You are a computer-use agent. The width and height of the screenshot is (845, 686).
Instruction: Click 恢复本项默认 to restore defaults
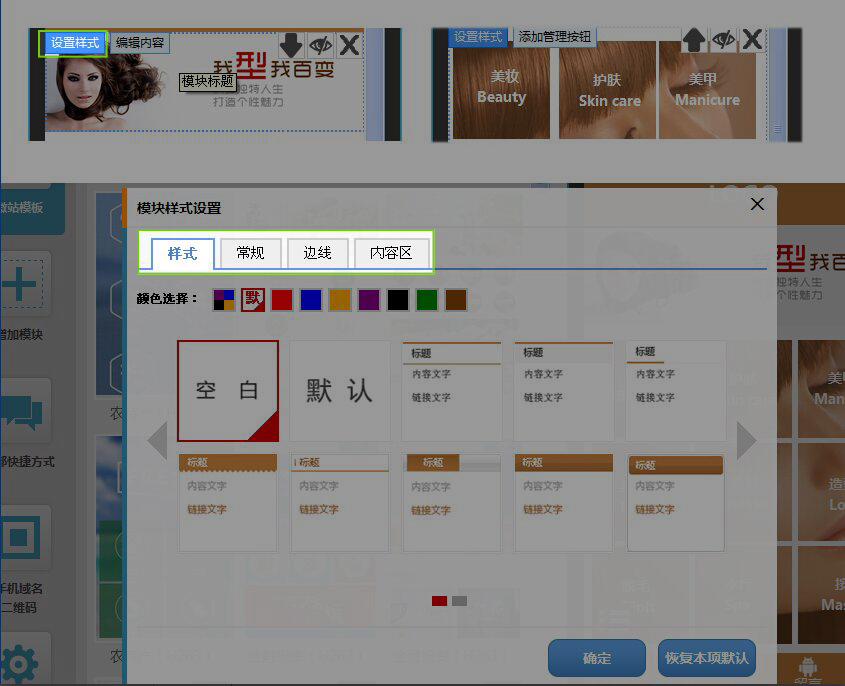click(x=706, y=658)
